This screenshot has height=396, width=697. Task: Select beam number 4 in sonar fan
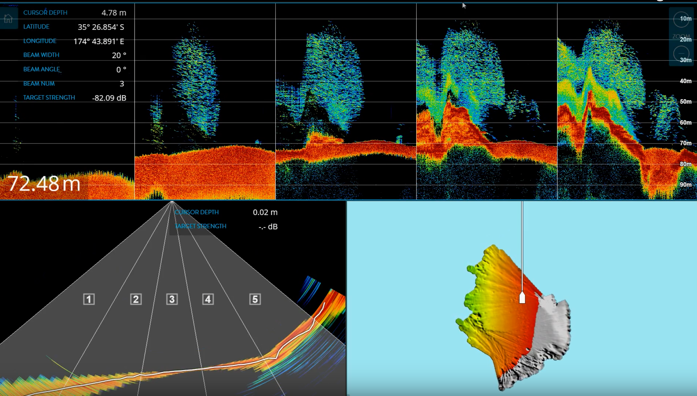(208, 299)
